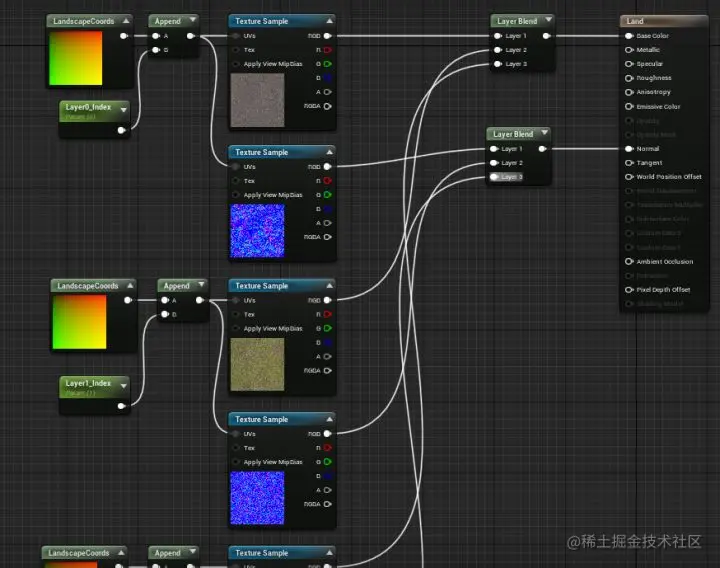Click Layer 2 pin of Layer Blend feeding Normal
The height and width of the screenshot is (568, 720).
tap(494, 163)
